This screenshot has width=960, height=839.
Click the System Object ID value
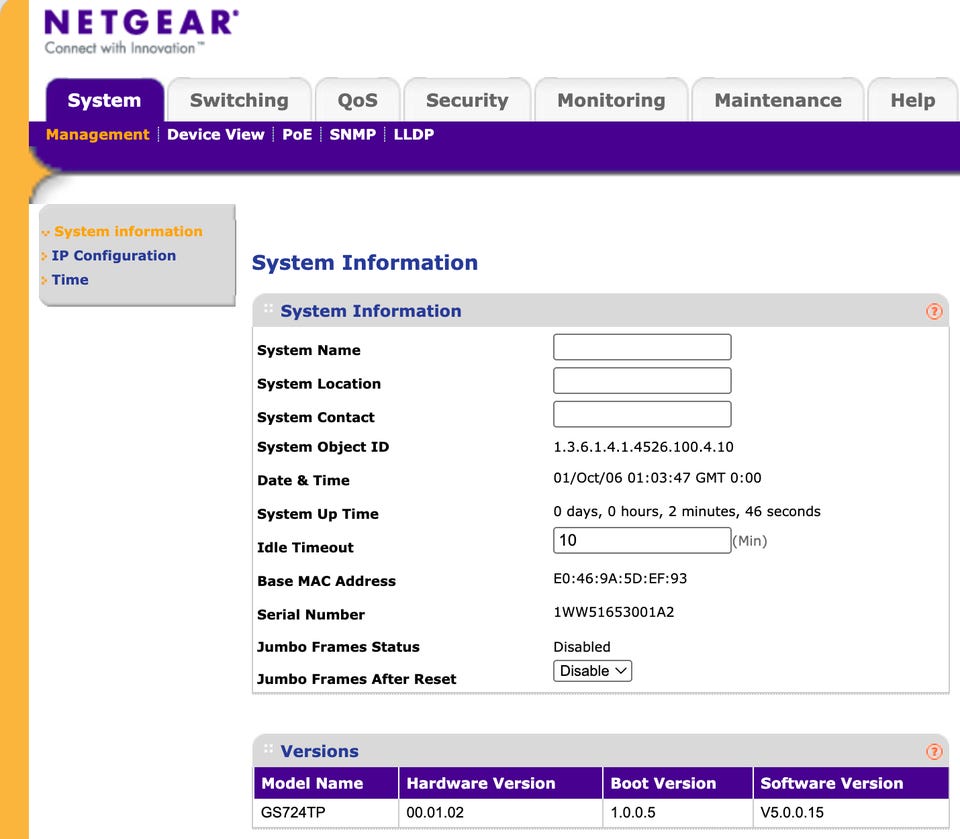(643, 447)
